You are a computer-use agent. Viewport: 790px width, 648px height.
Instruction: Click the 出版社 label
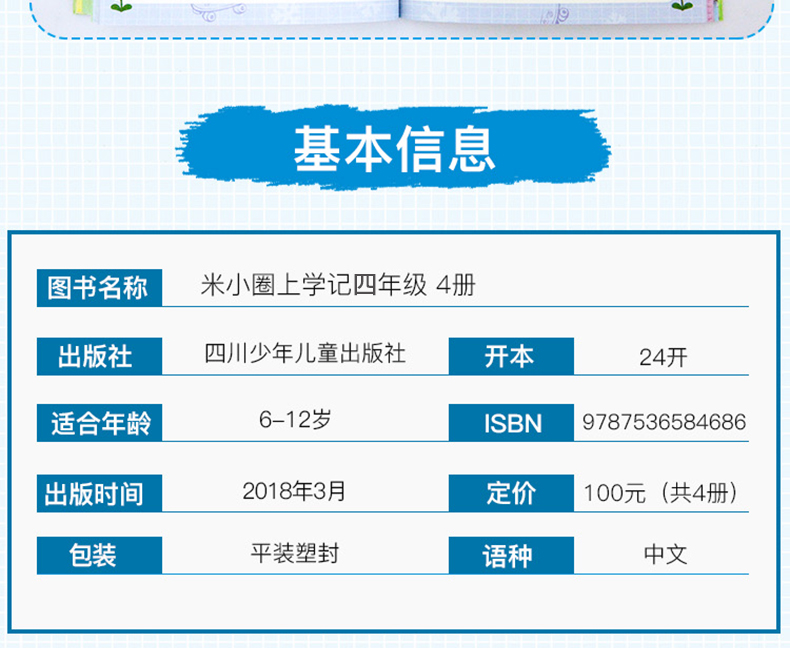(x=99, y=356)
